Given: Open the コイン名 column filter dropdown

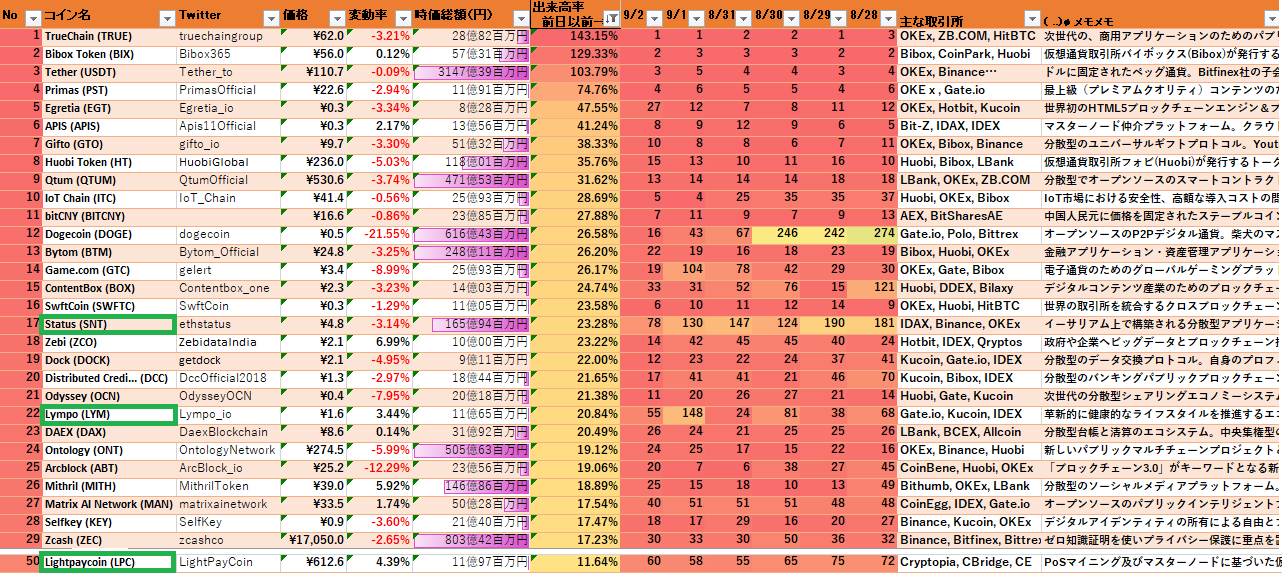Looking at the screenshot, I should click(165, 18).
